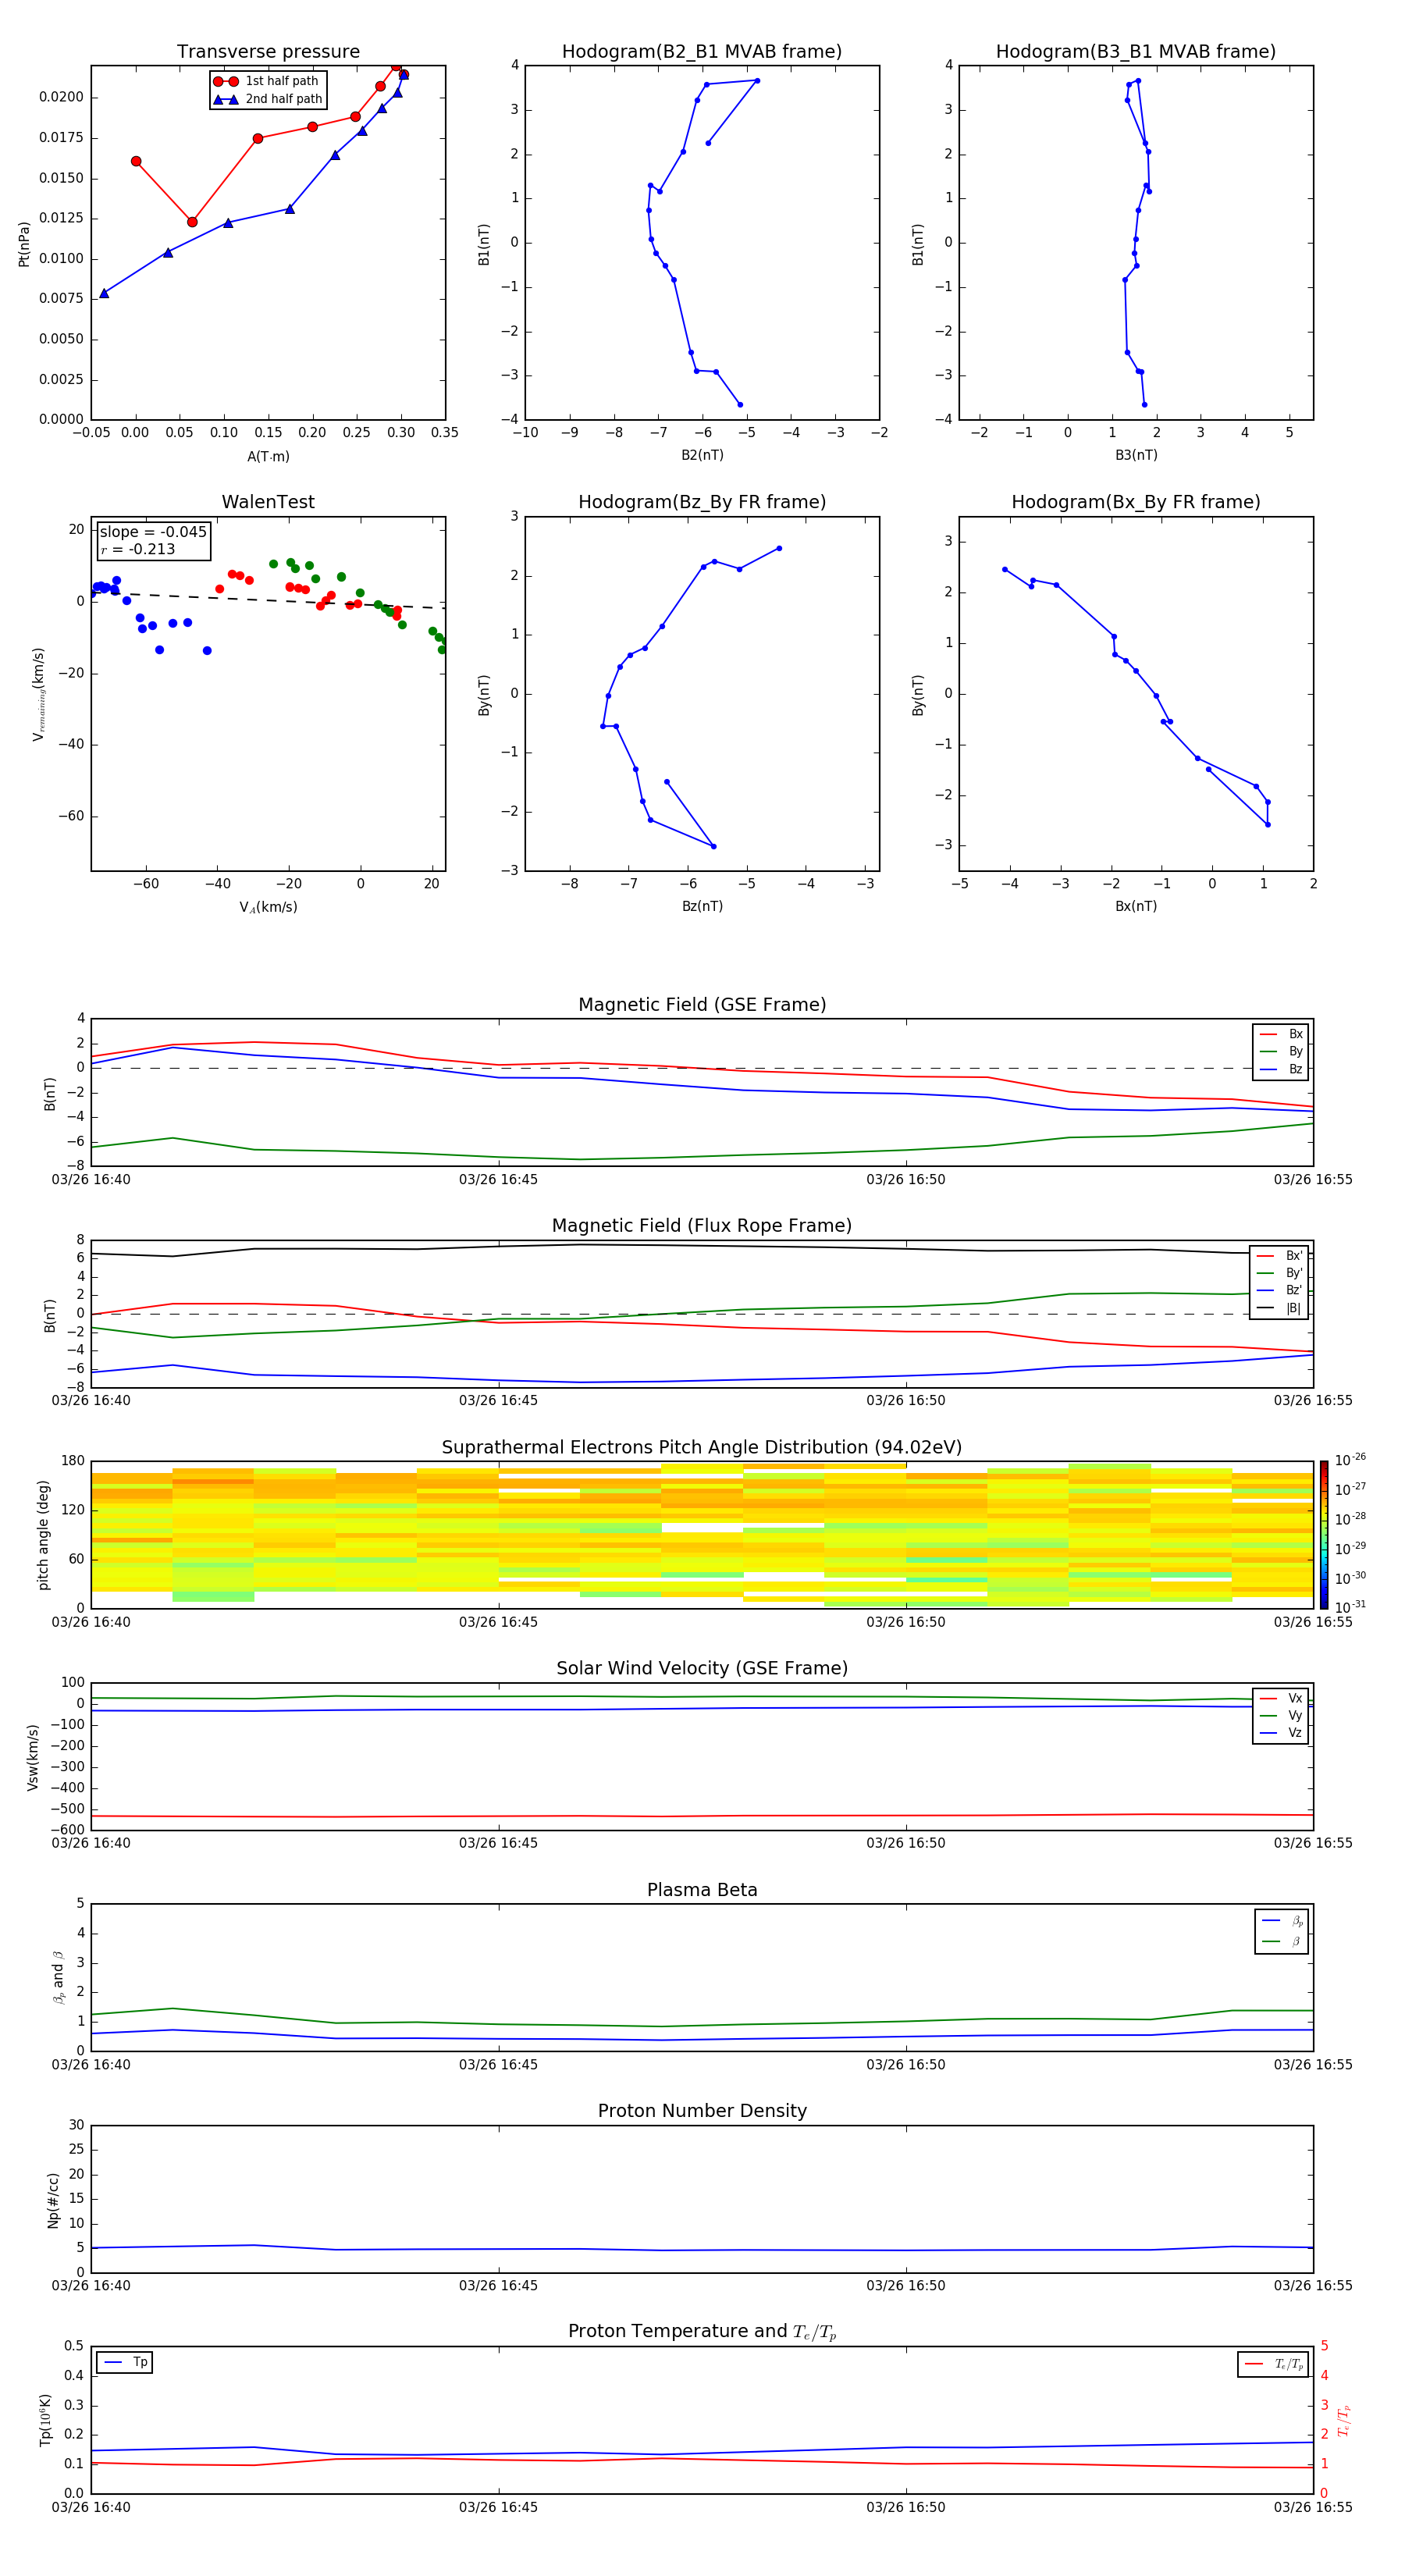
Task: Click the '03/26 16:50' tick under Plasma Beta plot
Action: 906,2065
